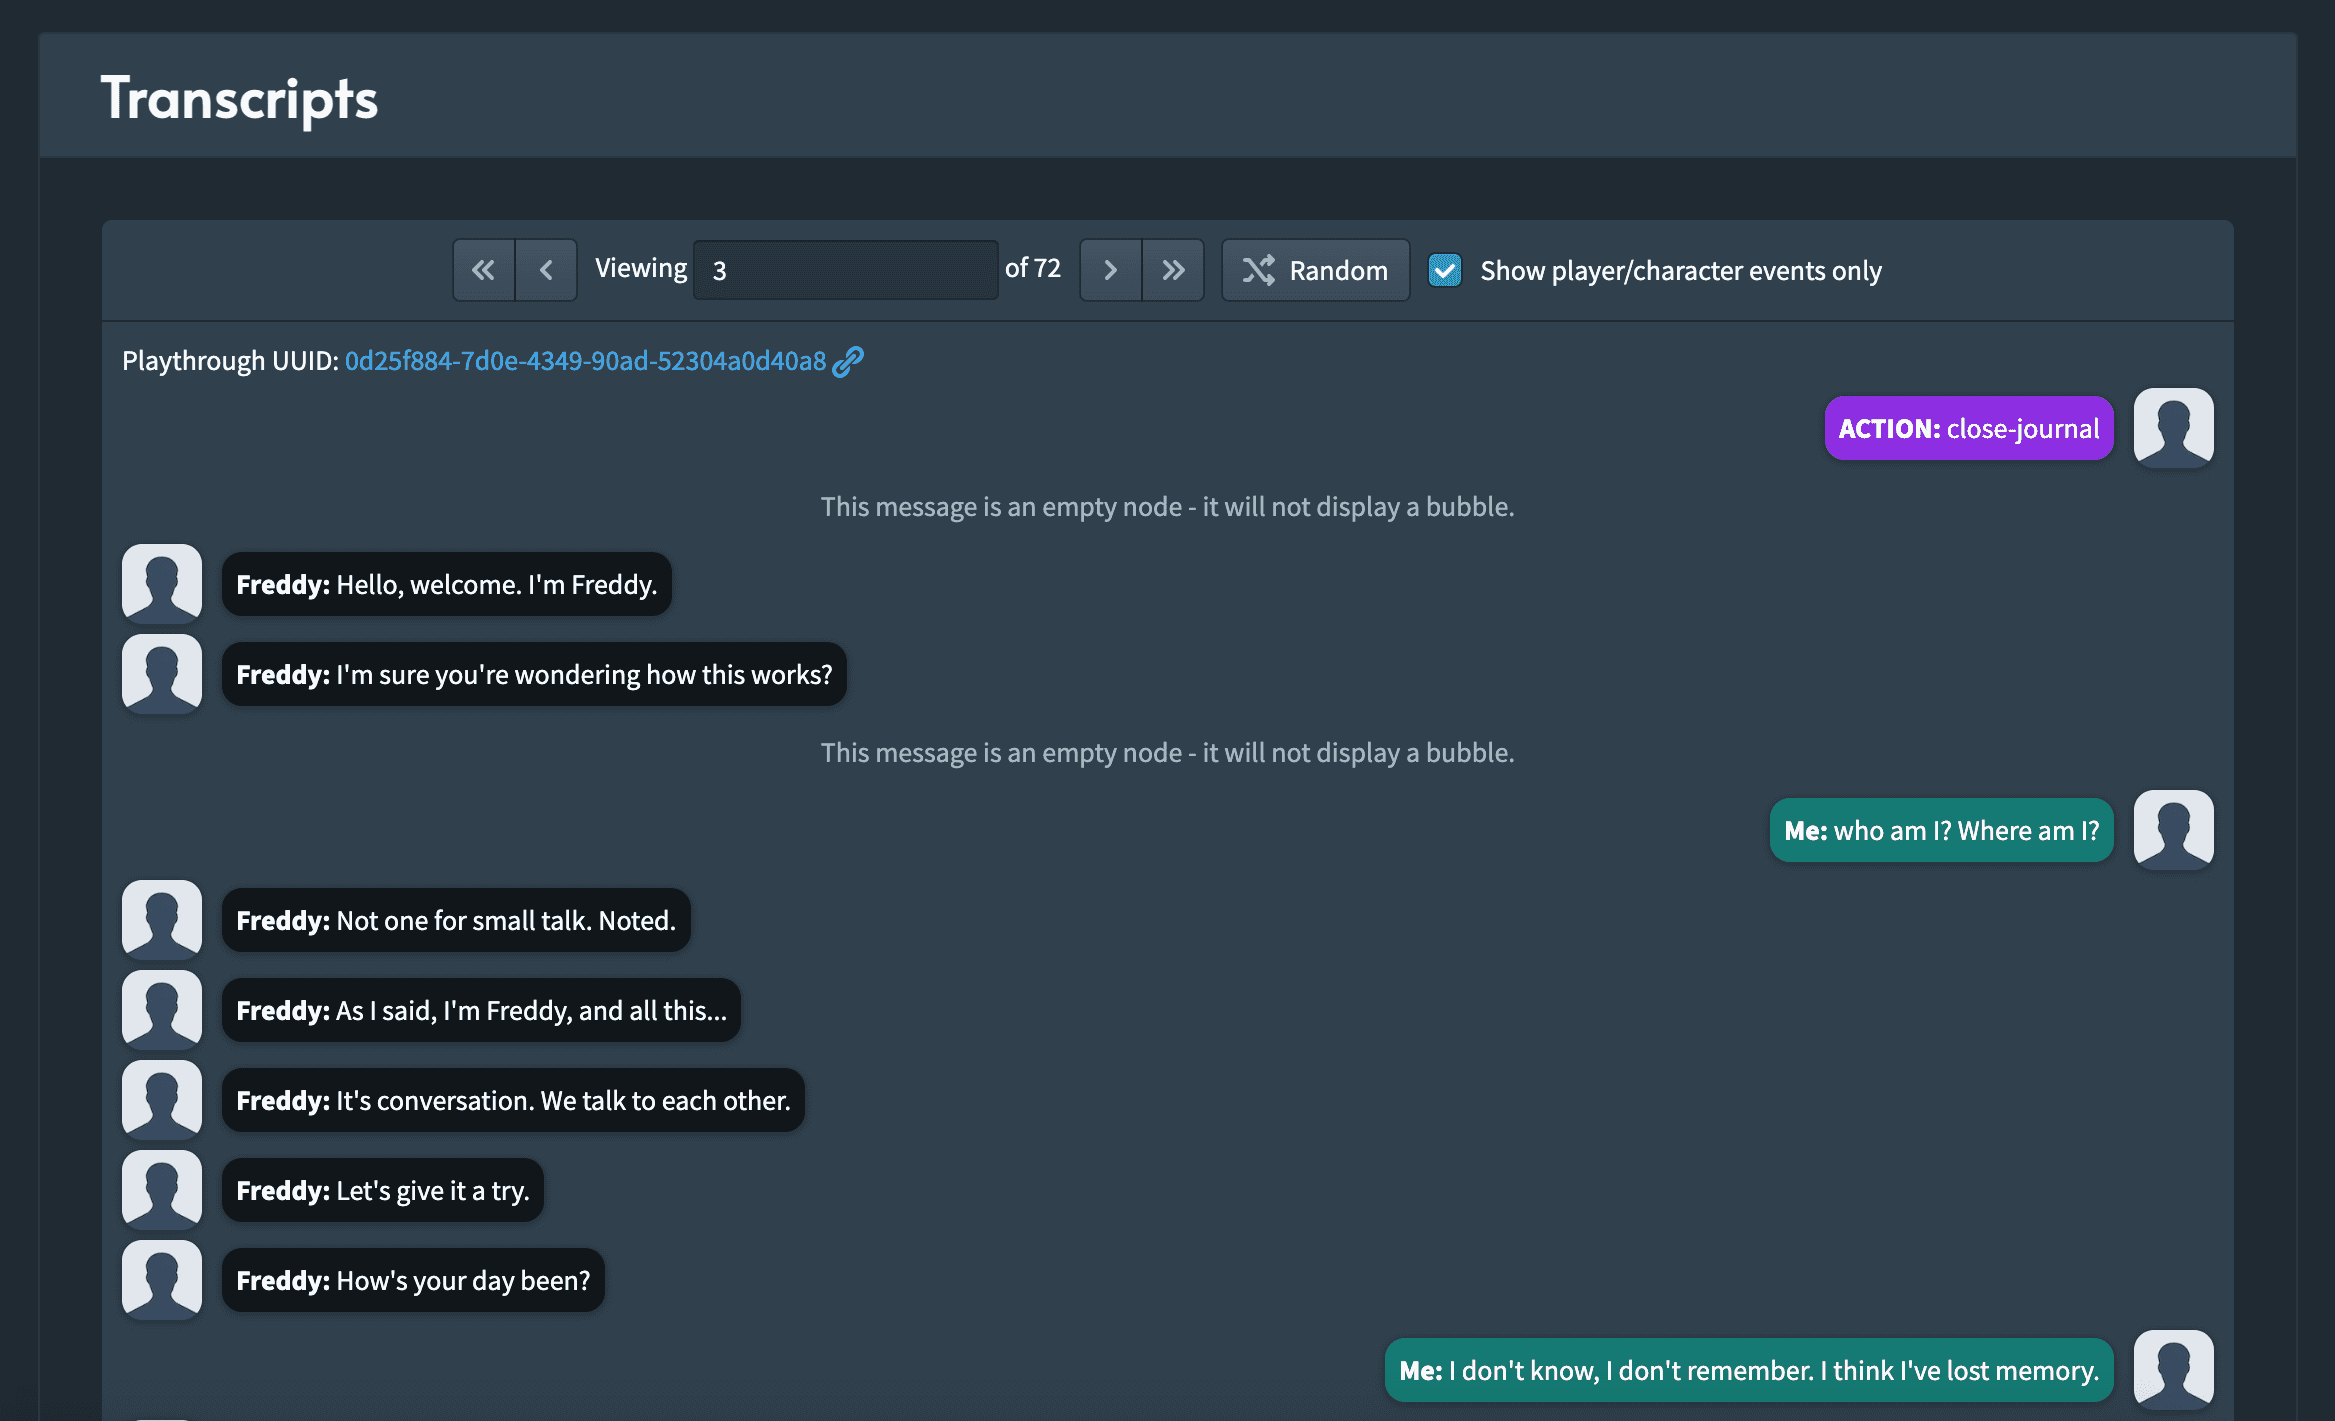
Task: Click player avatar next to close-journal action
Action: (2173, 428)
